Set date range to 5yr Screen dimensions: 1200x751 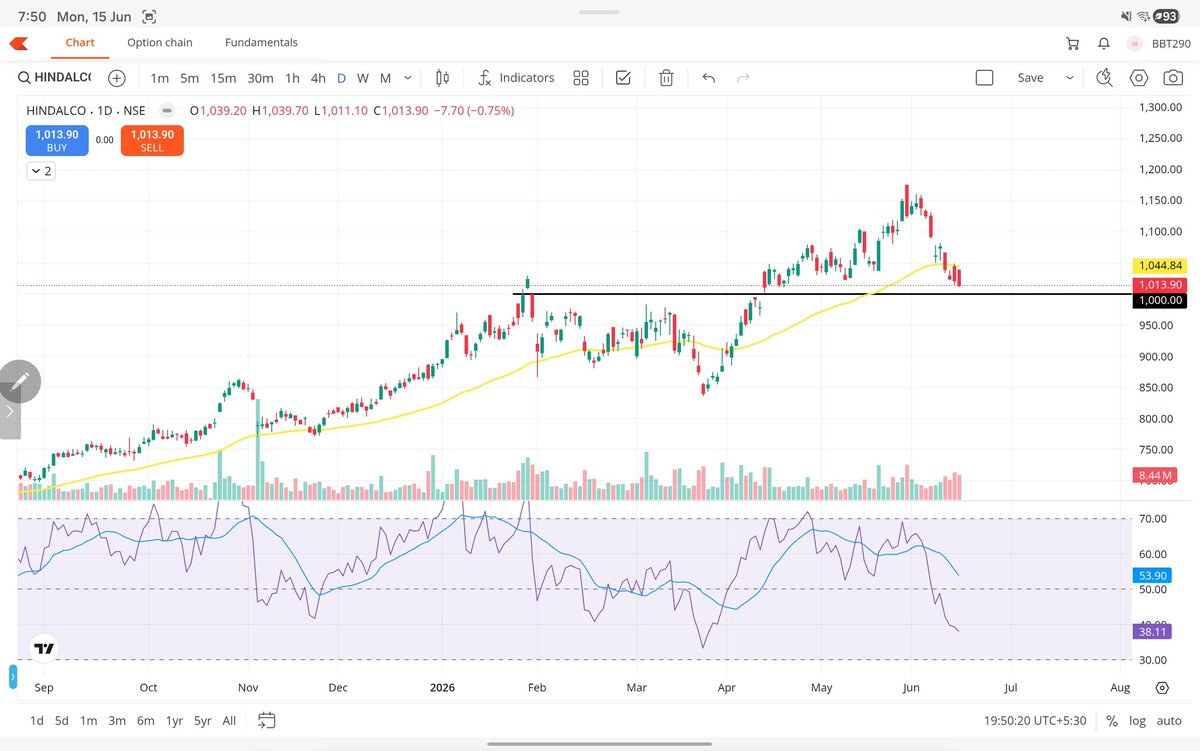pos(203,720)
